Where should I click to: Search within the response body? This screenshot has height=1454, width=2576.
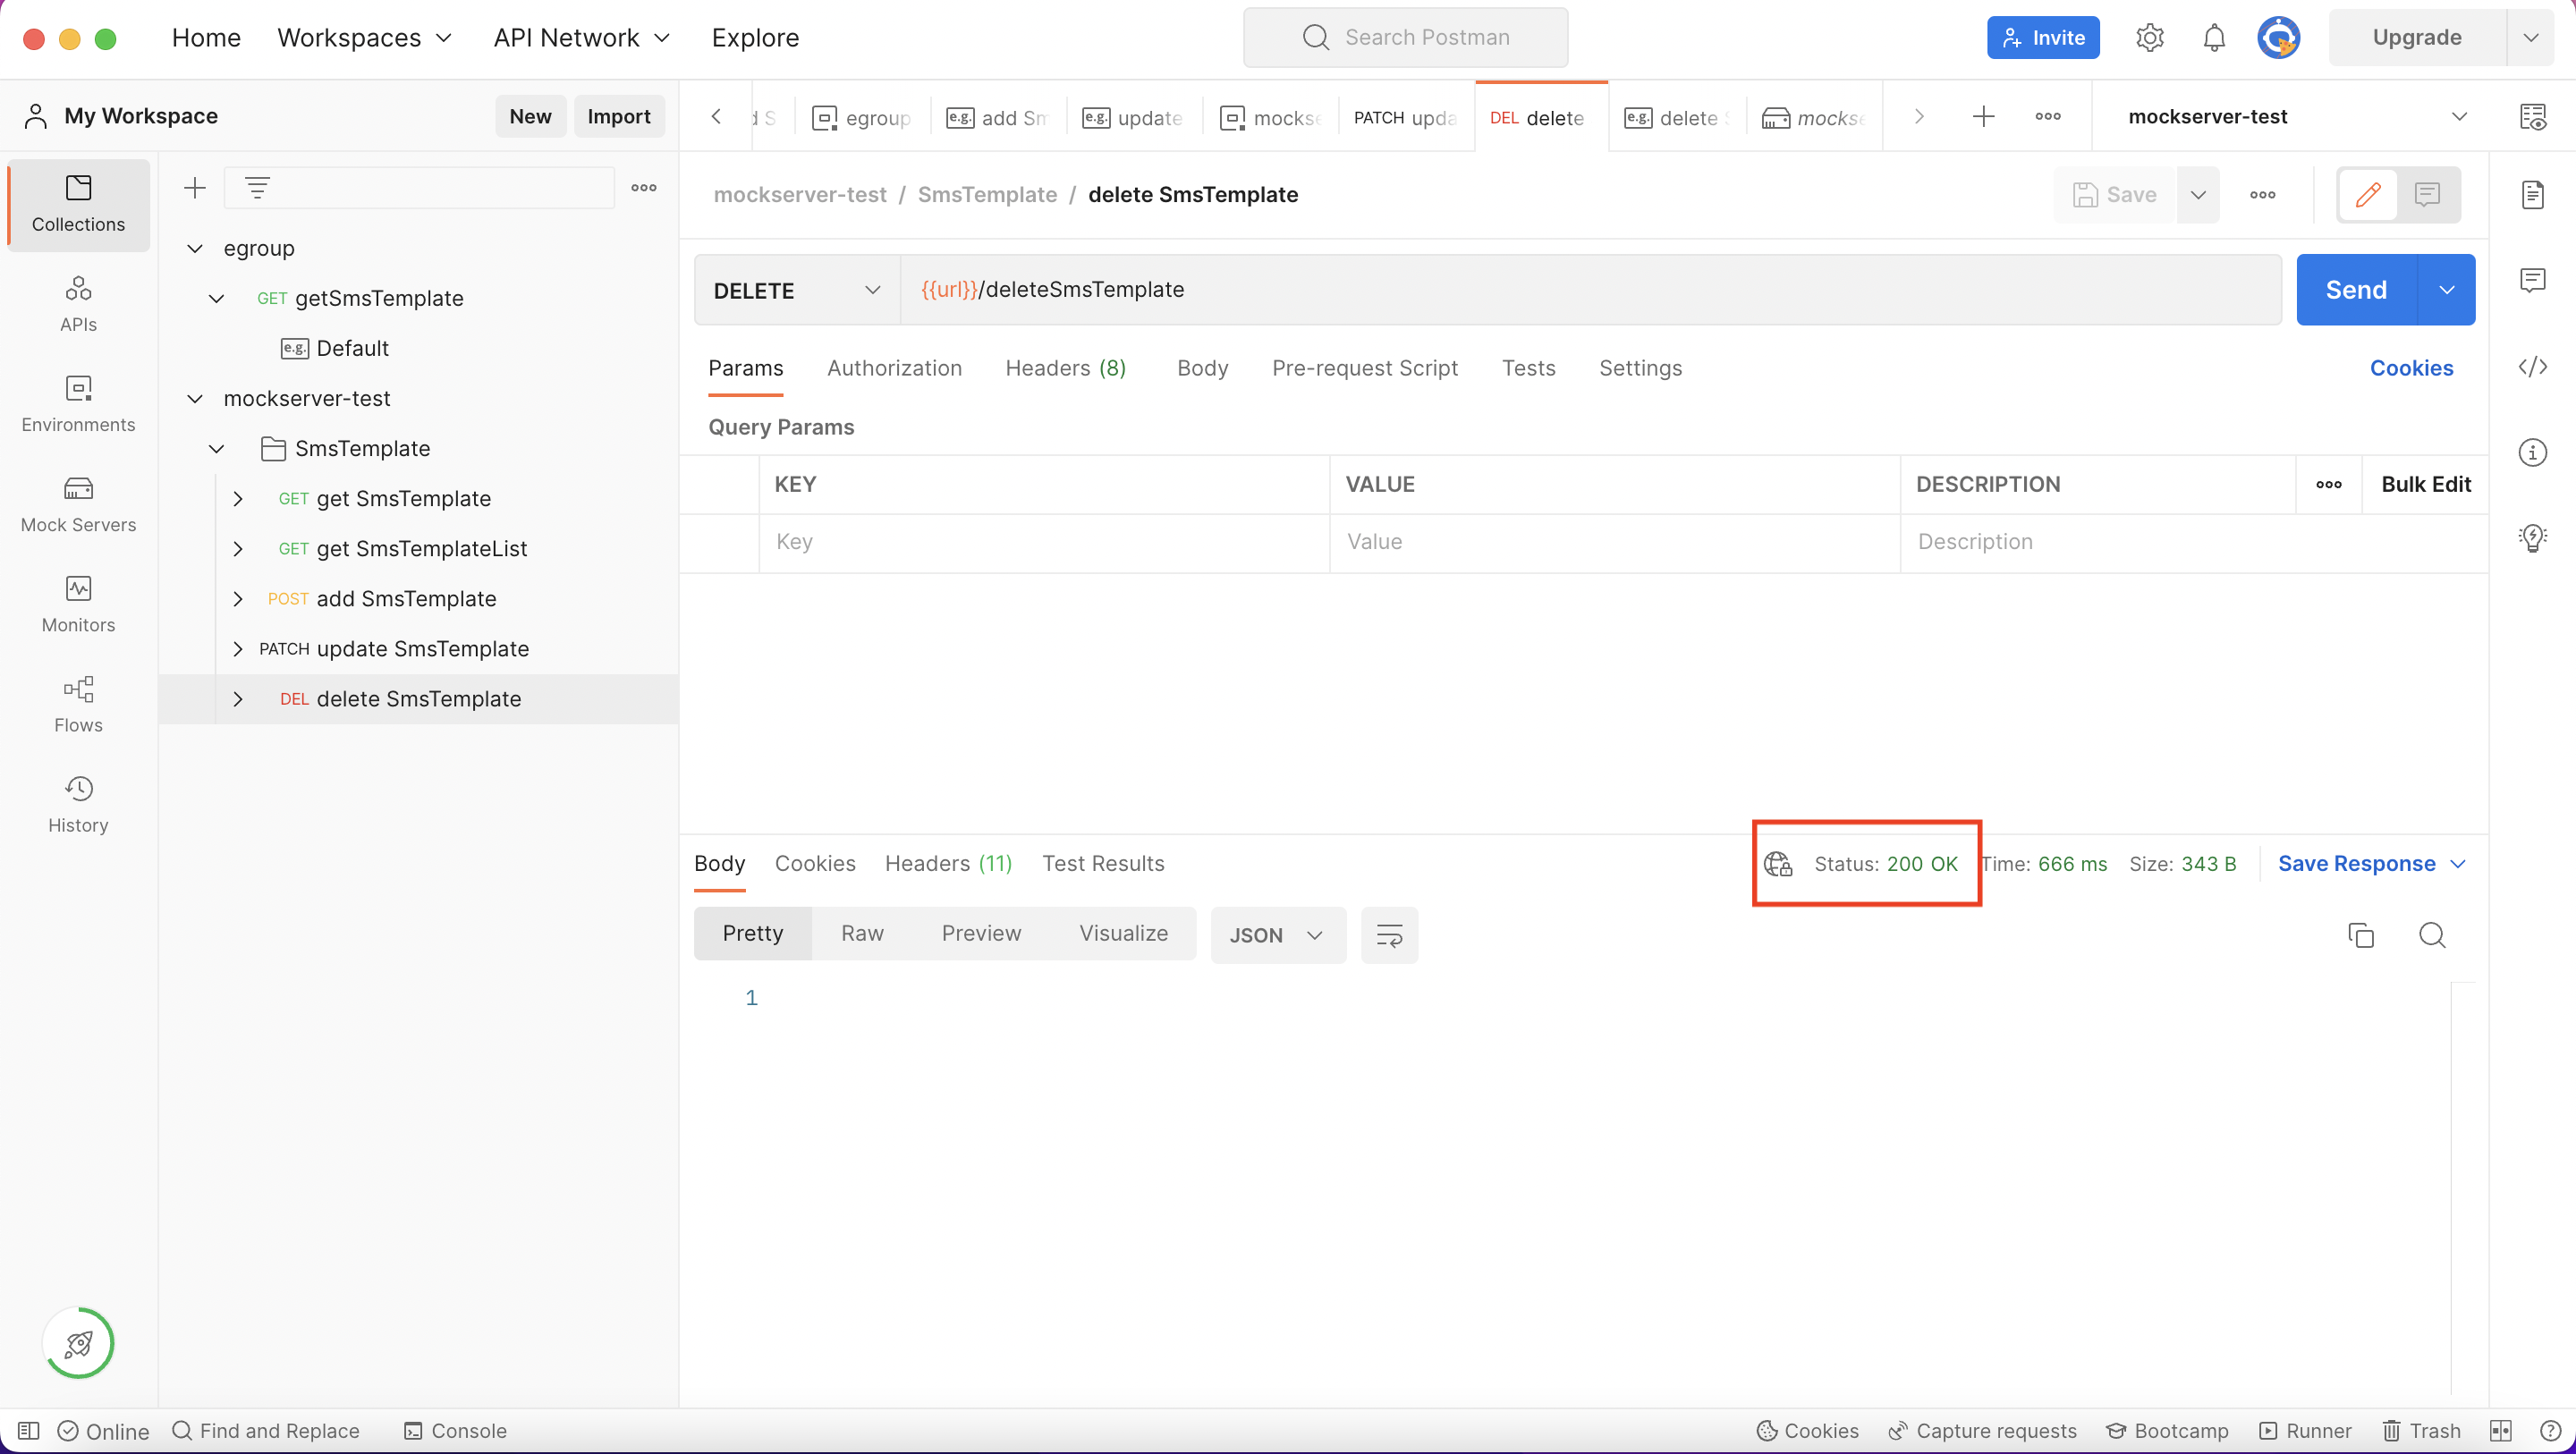(2433, 935)
